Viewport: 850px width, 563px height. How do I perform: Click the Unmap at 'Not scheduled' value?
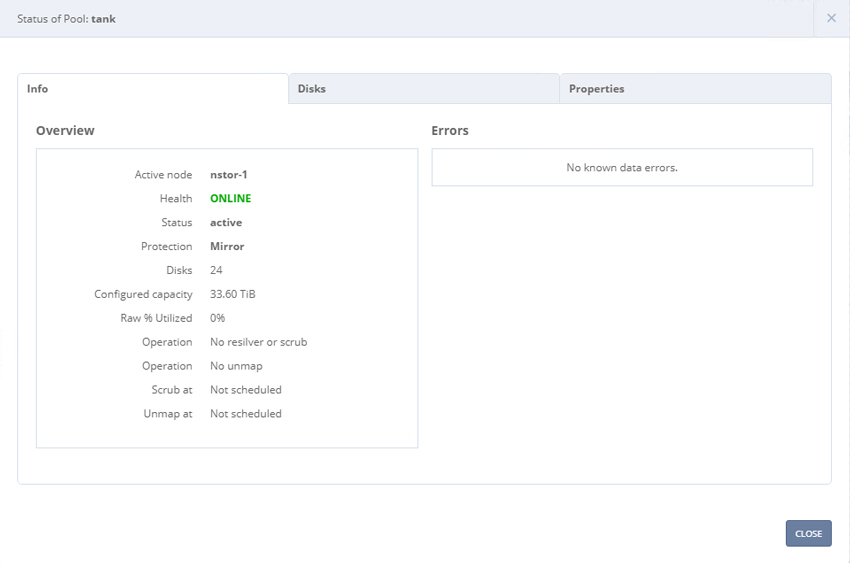[x=246, y=413]
